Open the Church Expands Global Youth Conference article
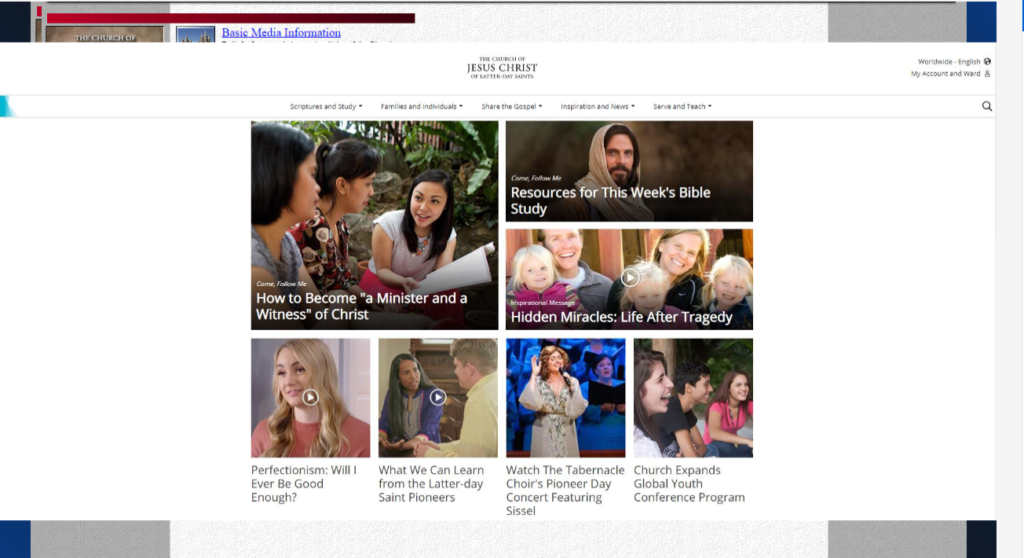This screenshot has height=558, width=1024. (x=689, y=484)
